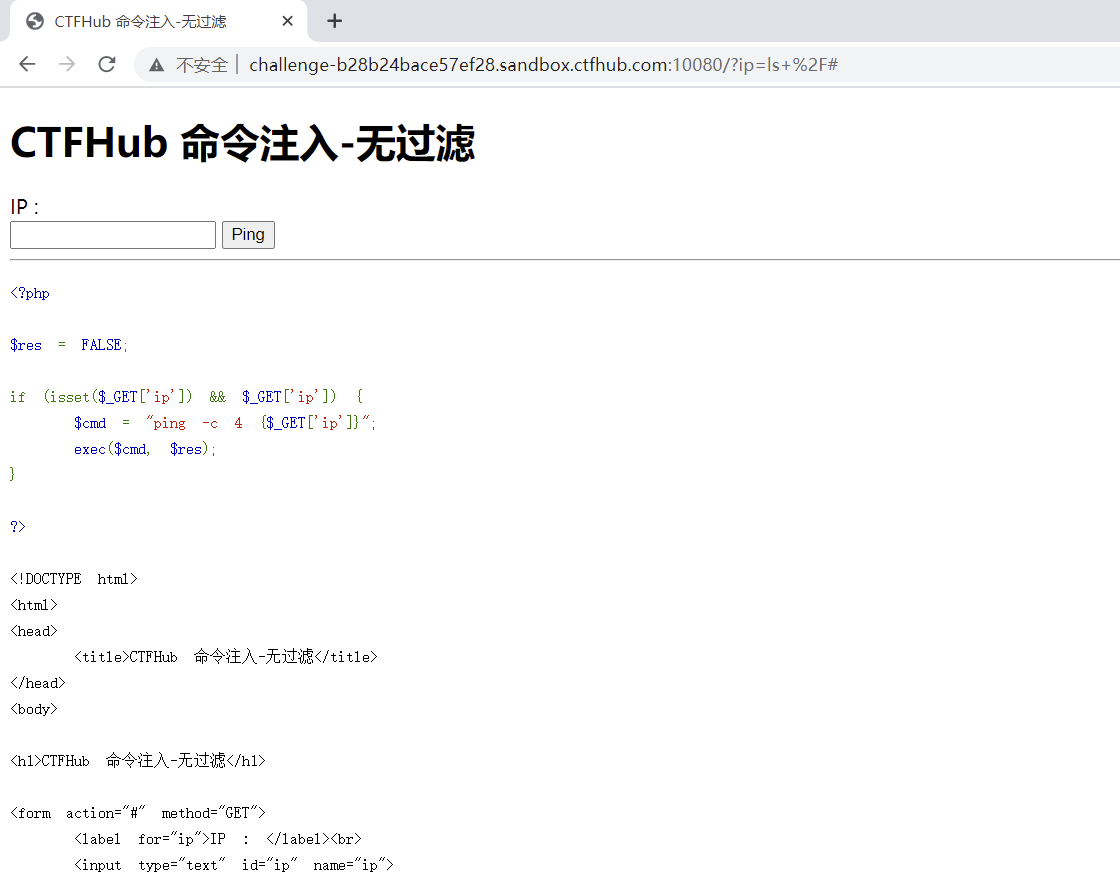Click the CTFHub 命令注入-无过滤 page heading
This screenshot has height=875, width=1120.
[x=242, y=144]
